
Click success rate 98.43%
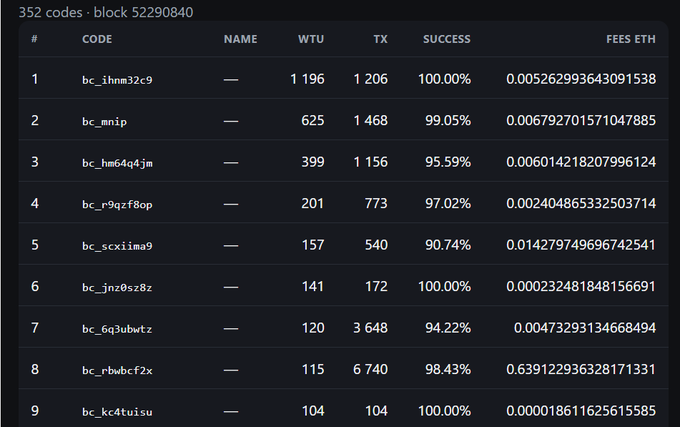(448, 369)
